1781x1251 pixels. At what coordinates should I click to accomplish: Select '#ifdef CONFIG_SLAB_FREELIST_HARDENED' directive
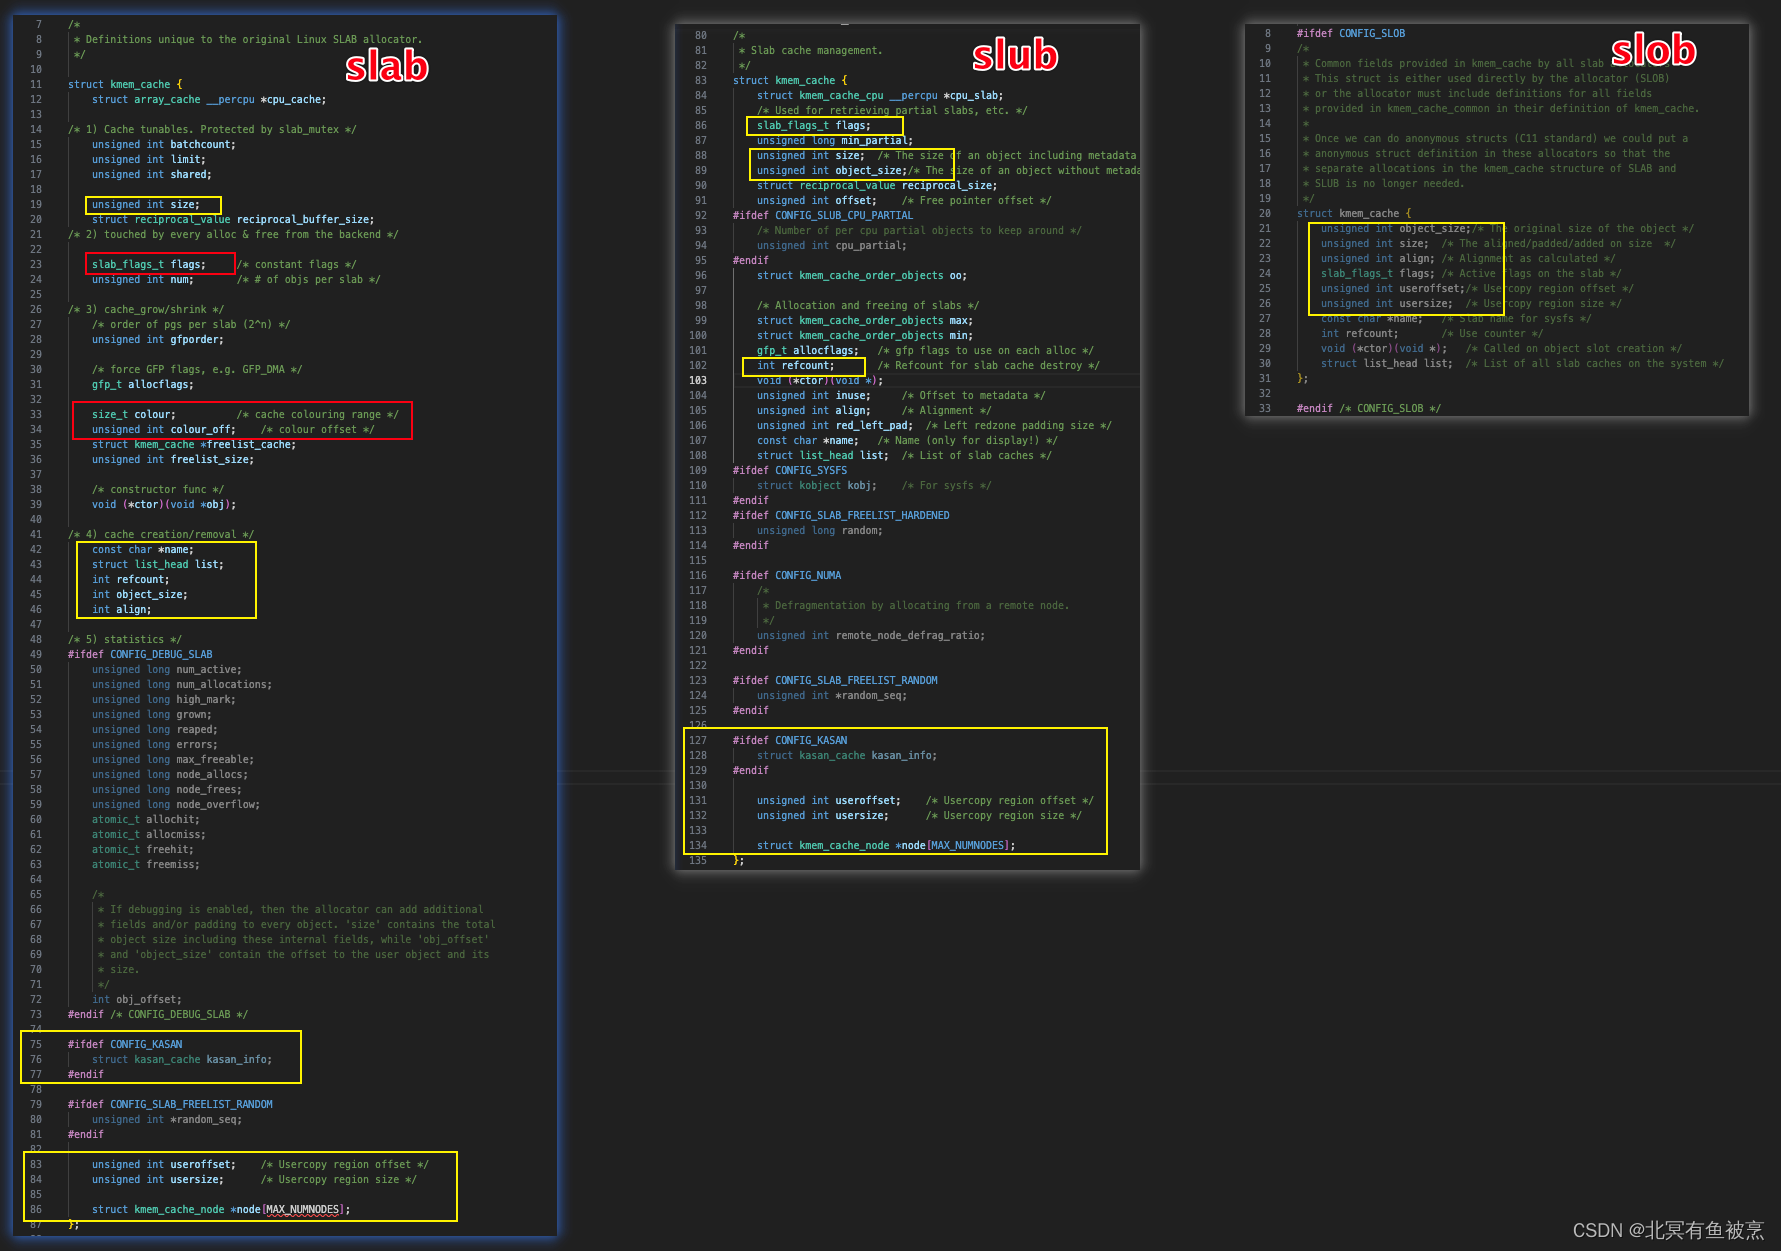pos(841,515)
